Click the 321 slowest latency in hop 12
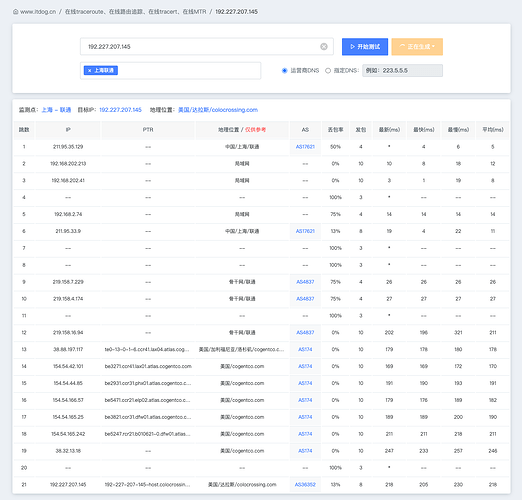 pyautogui.click(x=458, y=332)
